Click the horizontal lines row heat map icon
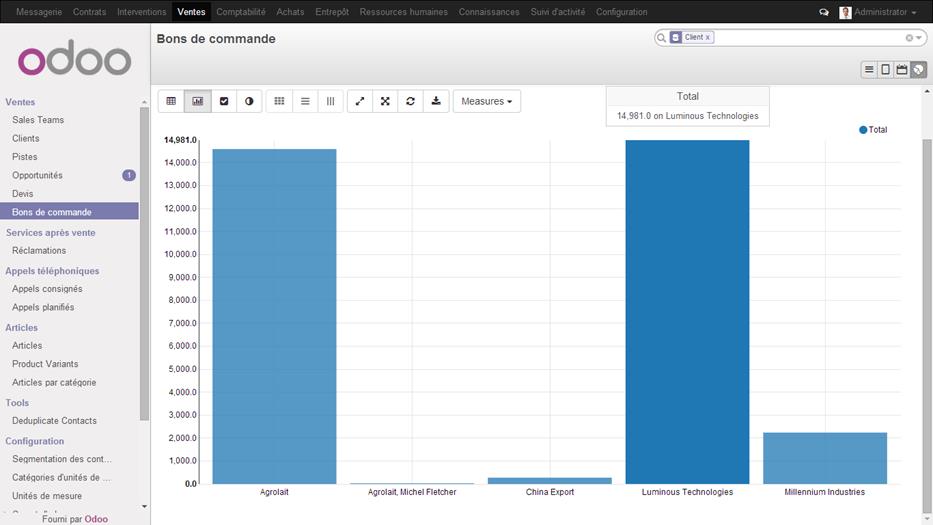 [x=305, y=101]
